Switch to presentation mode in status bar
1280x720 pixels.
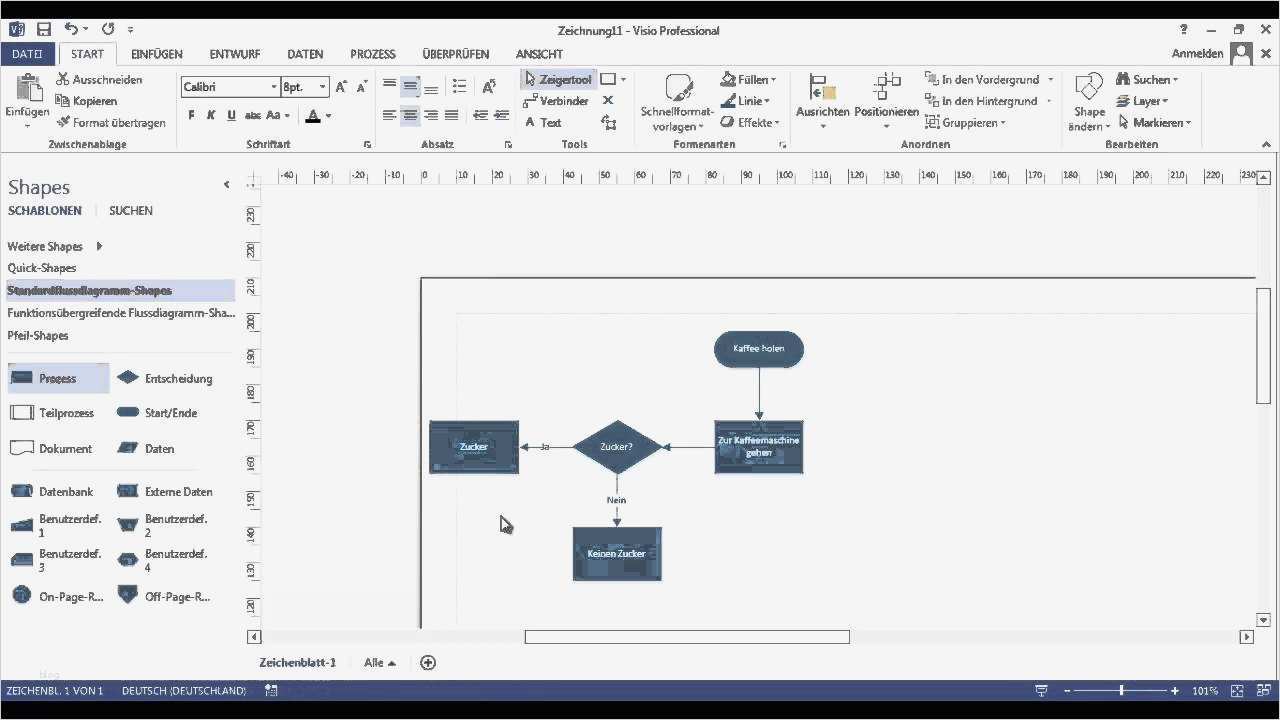1041,691
